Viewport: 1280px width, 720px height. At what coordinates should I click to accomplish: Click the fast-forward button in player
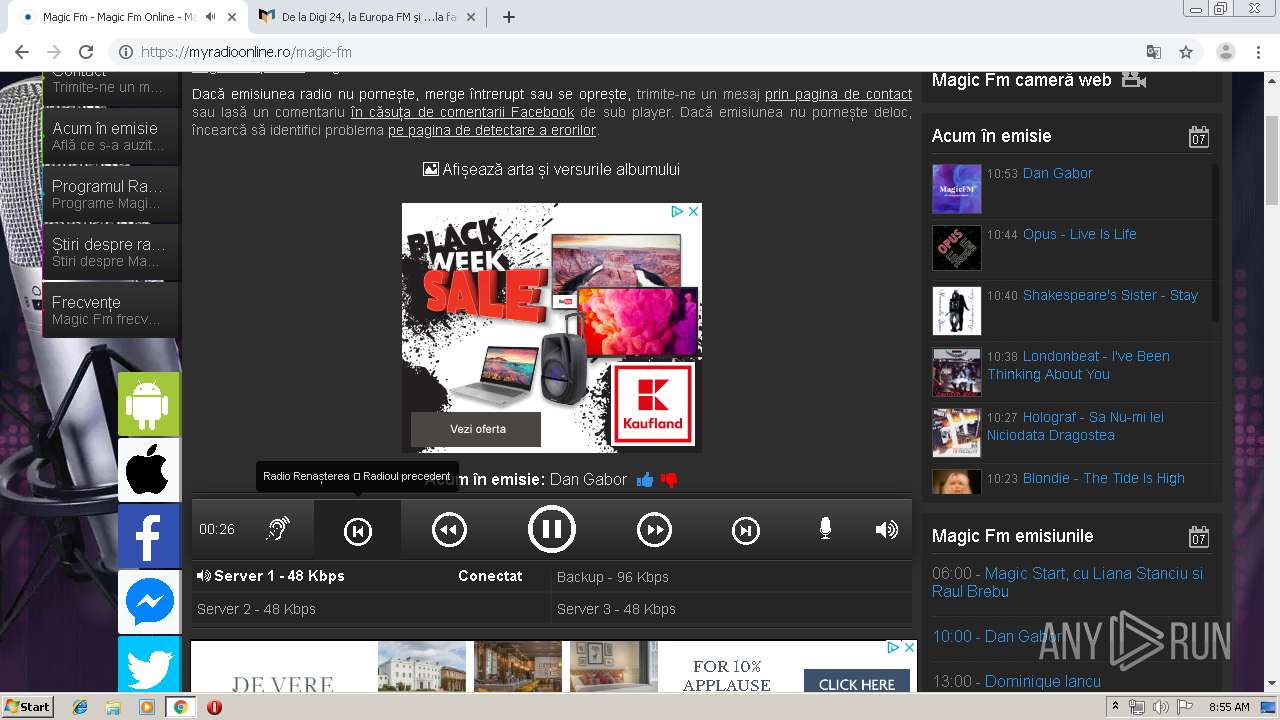[654, 530]
